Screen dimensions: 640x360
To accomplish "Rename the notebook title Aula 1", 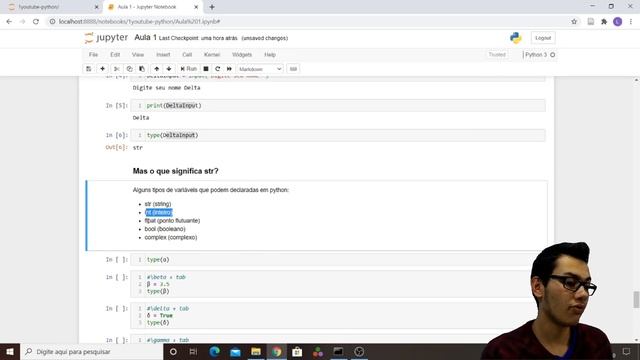I will coord(146,38).
